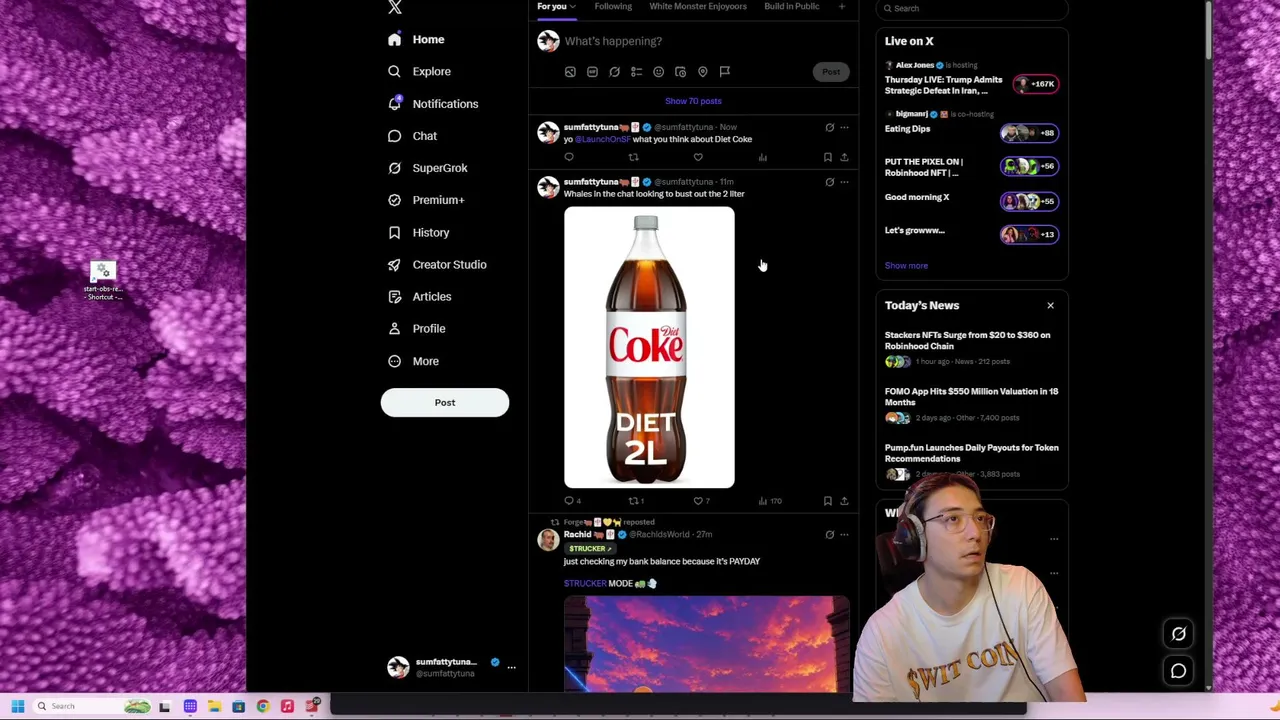Open the @LaunchOnSF mention link
The width and height of the screenshot is (1280, 720).
(602, 139)
